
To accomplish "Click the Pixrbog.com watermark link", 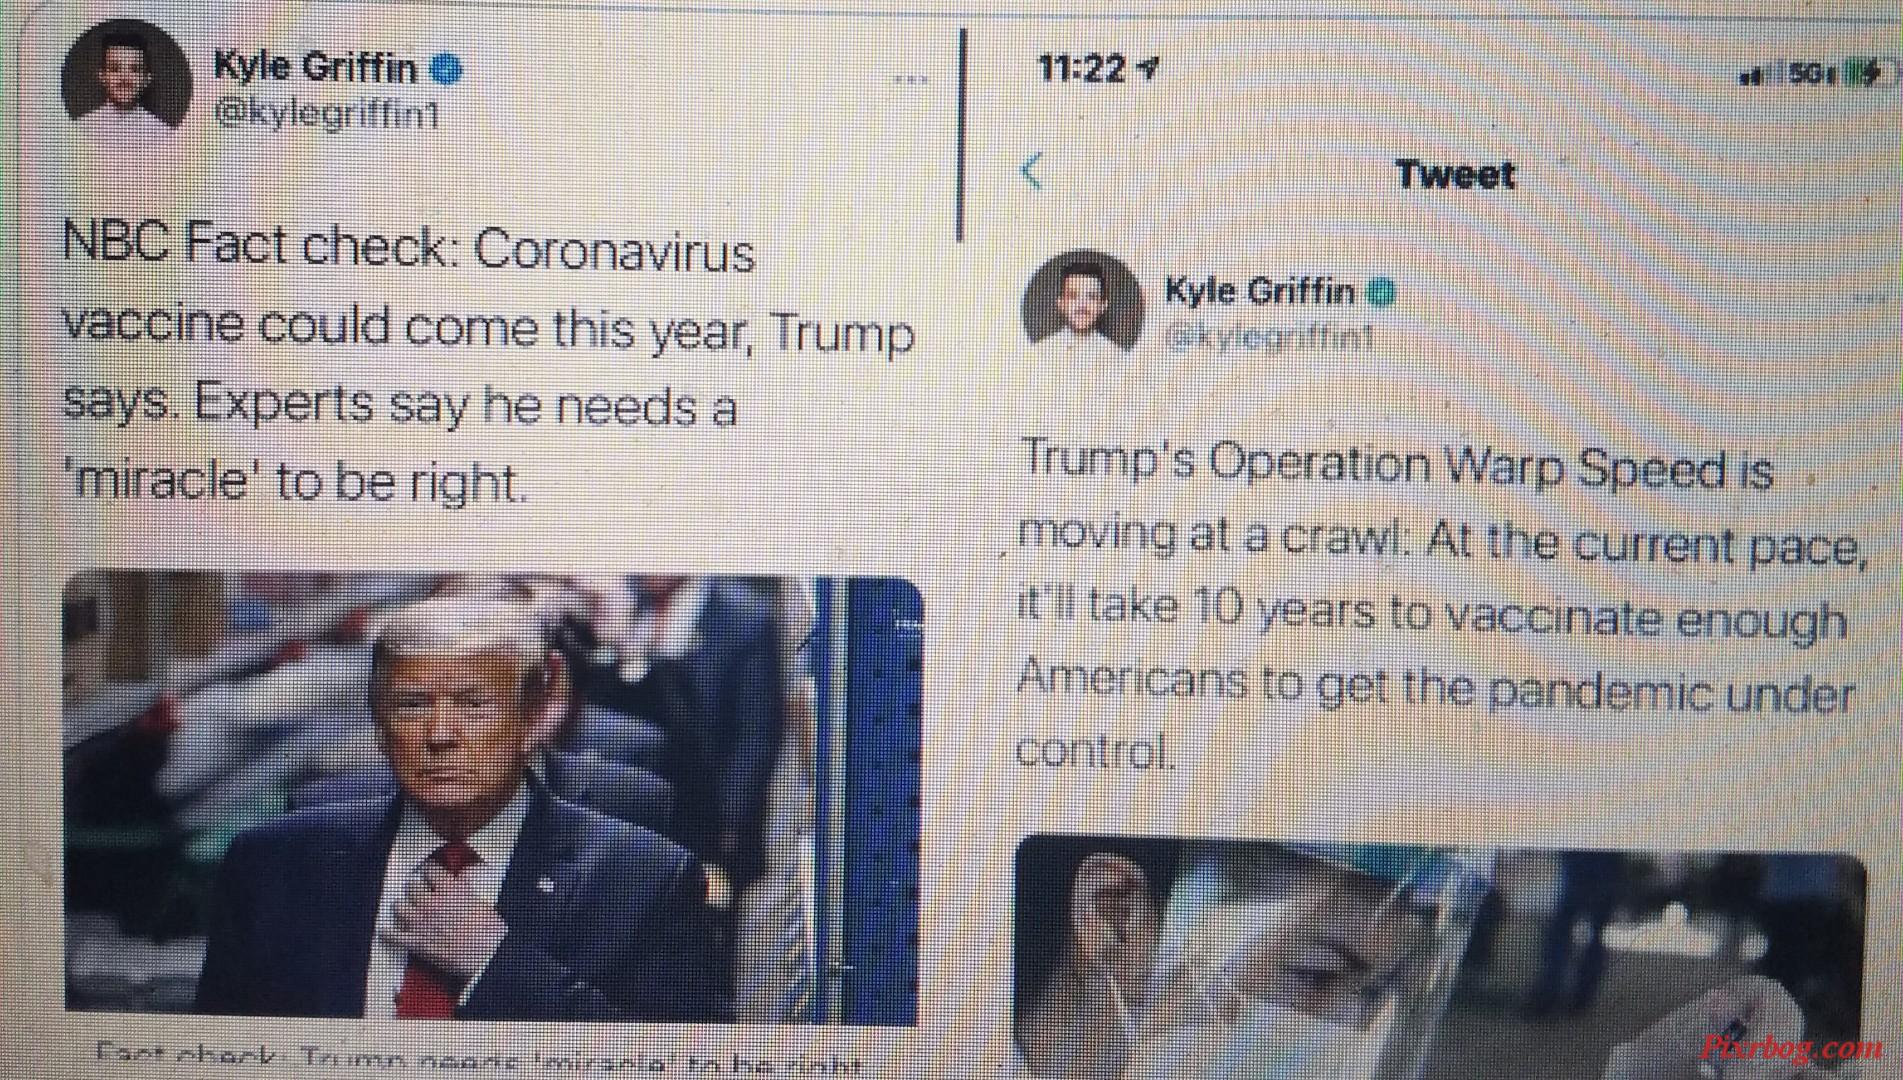I will (x=1790, y=1048).
